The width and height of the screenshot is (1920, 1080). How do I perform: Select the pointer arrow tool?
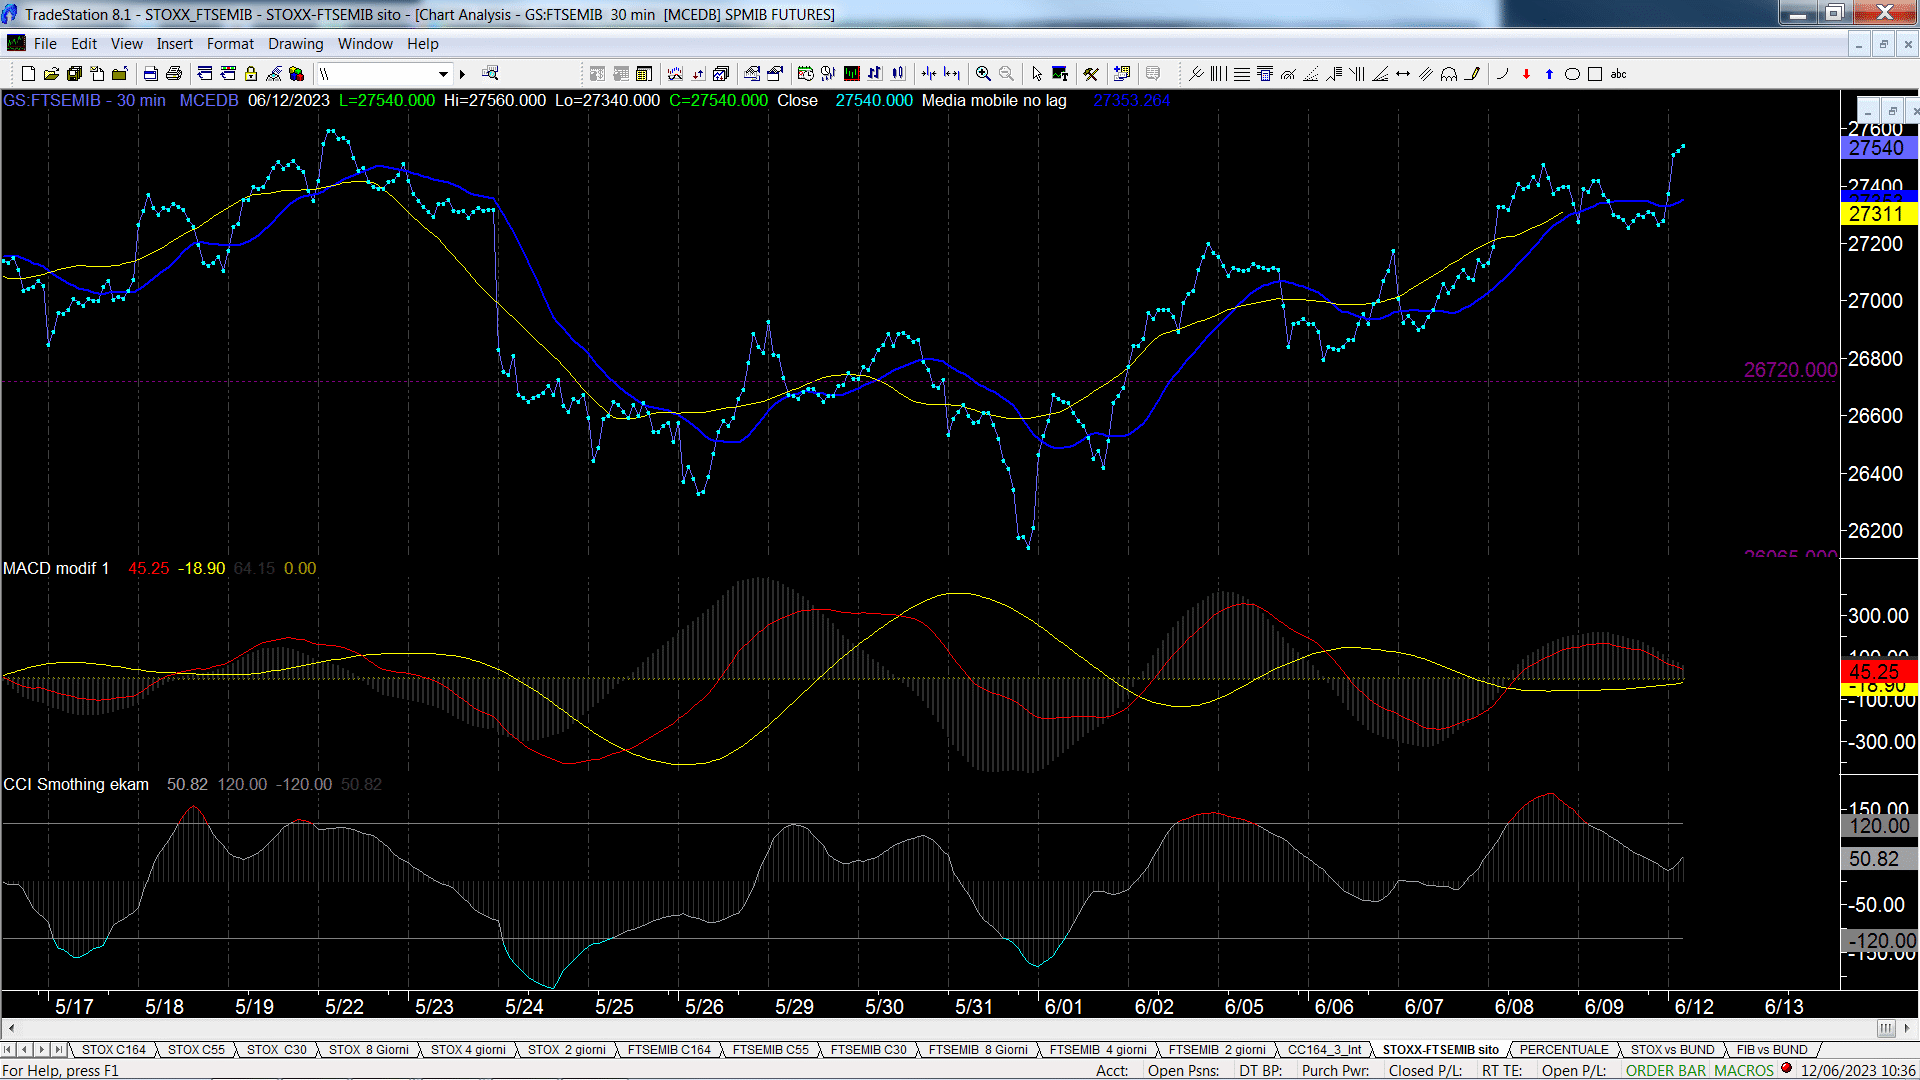[1037, 73]
